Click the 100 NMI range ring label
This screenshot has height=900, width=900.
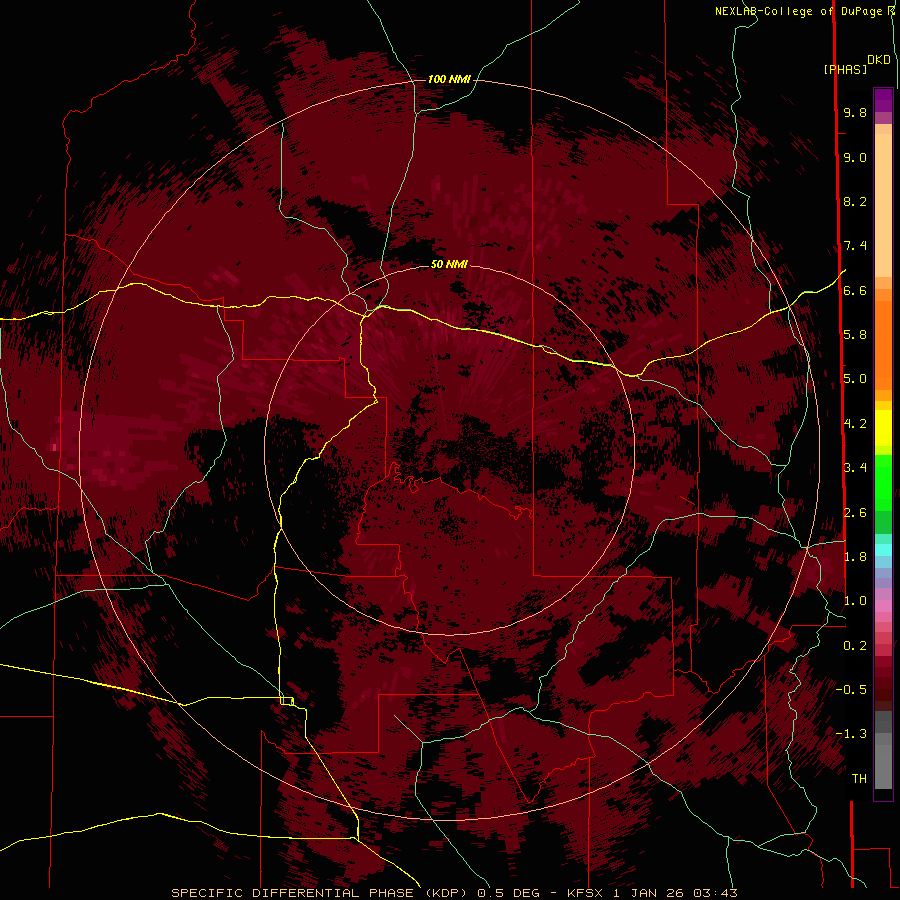[x=449, y=79]
